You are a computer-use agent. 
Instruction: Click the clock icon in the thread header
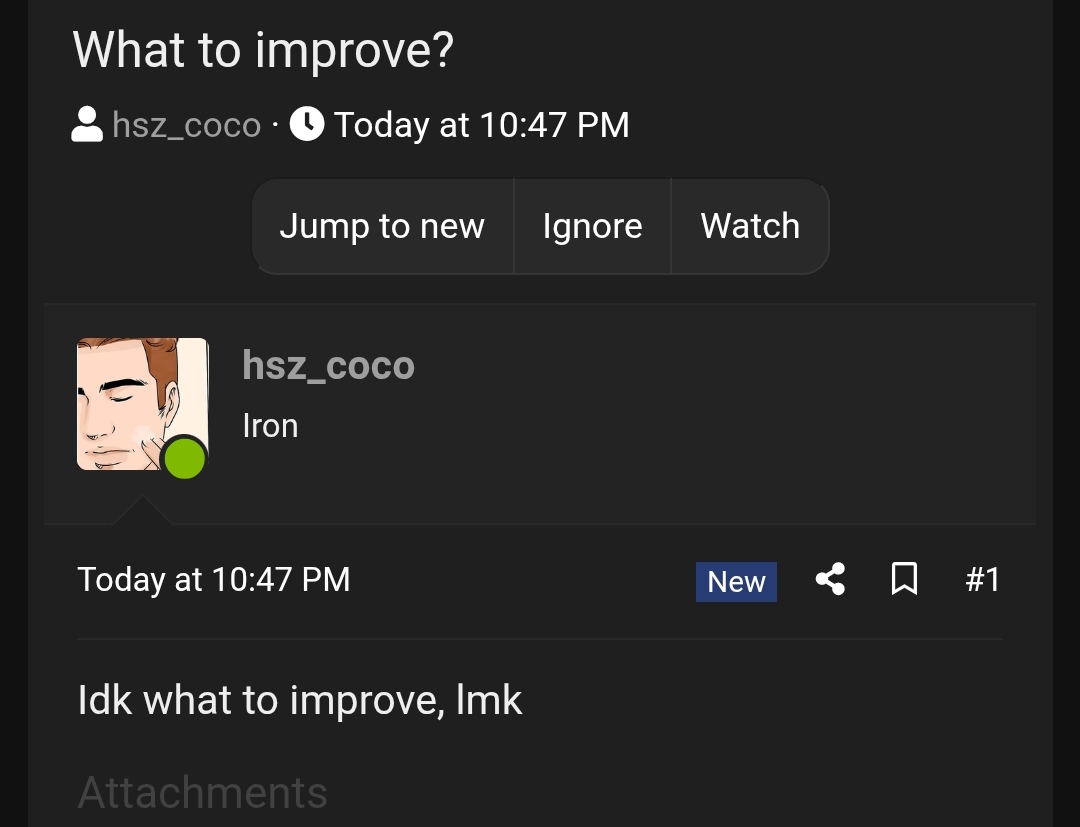point(307,125)
